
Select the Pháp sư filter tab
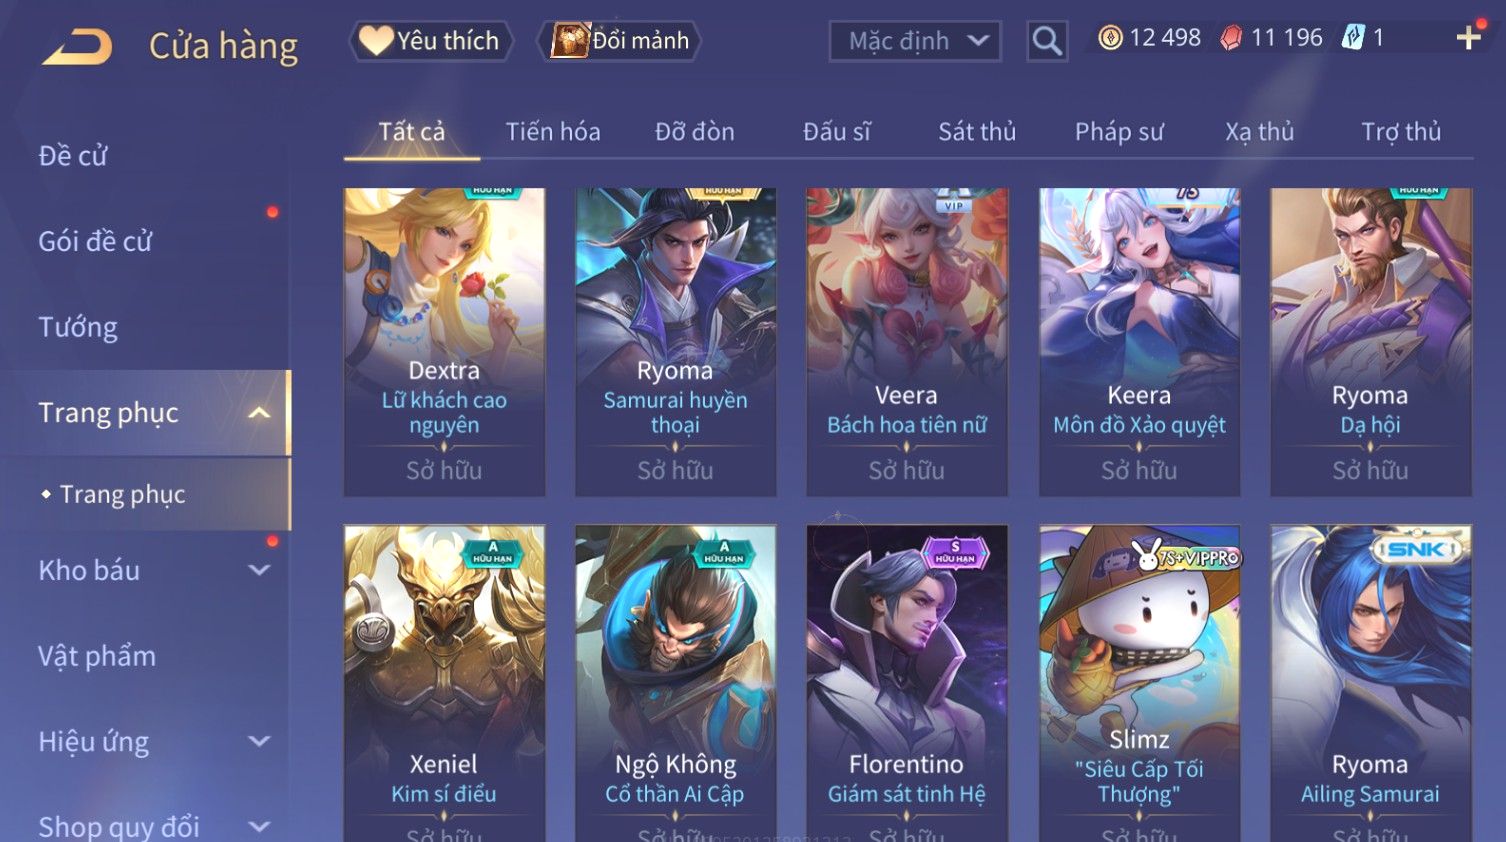point(1119,131)
